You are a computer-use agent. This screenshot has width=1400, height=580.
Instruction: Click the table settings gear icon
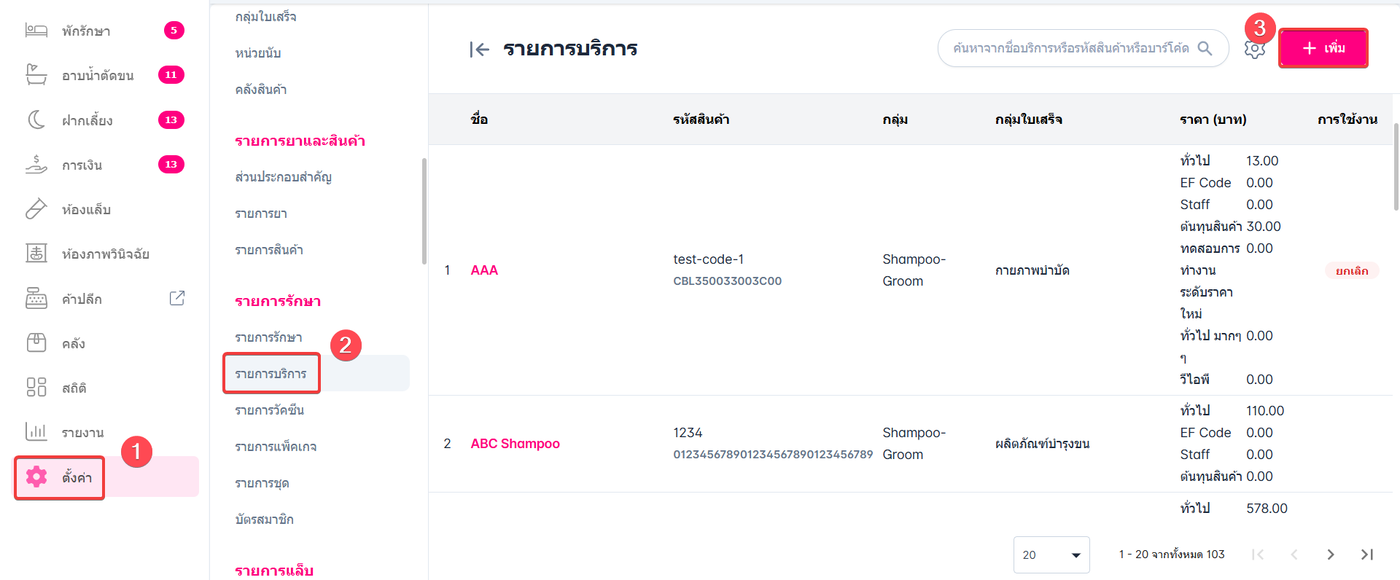(1255, 49)
